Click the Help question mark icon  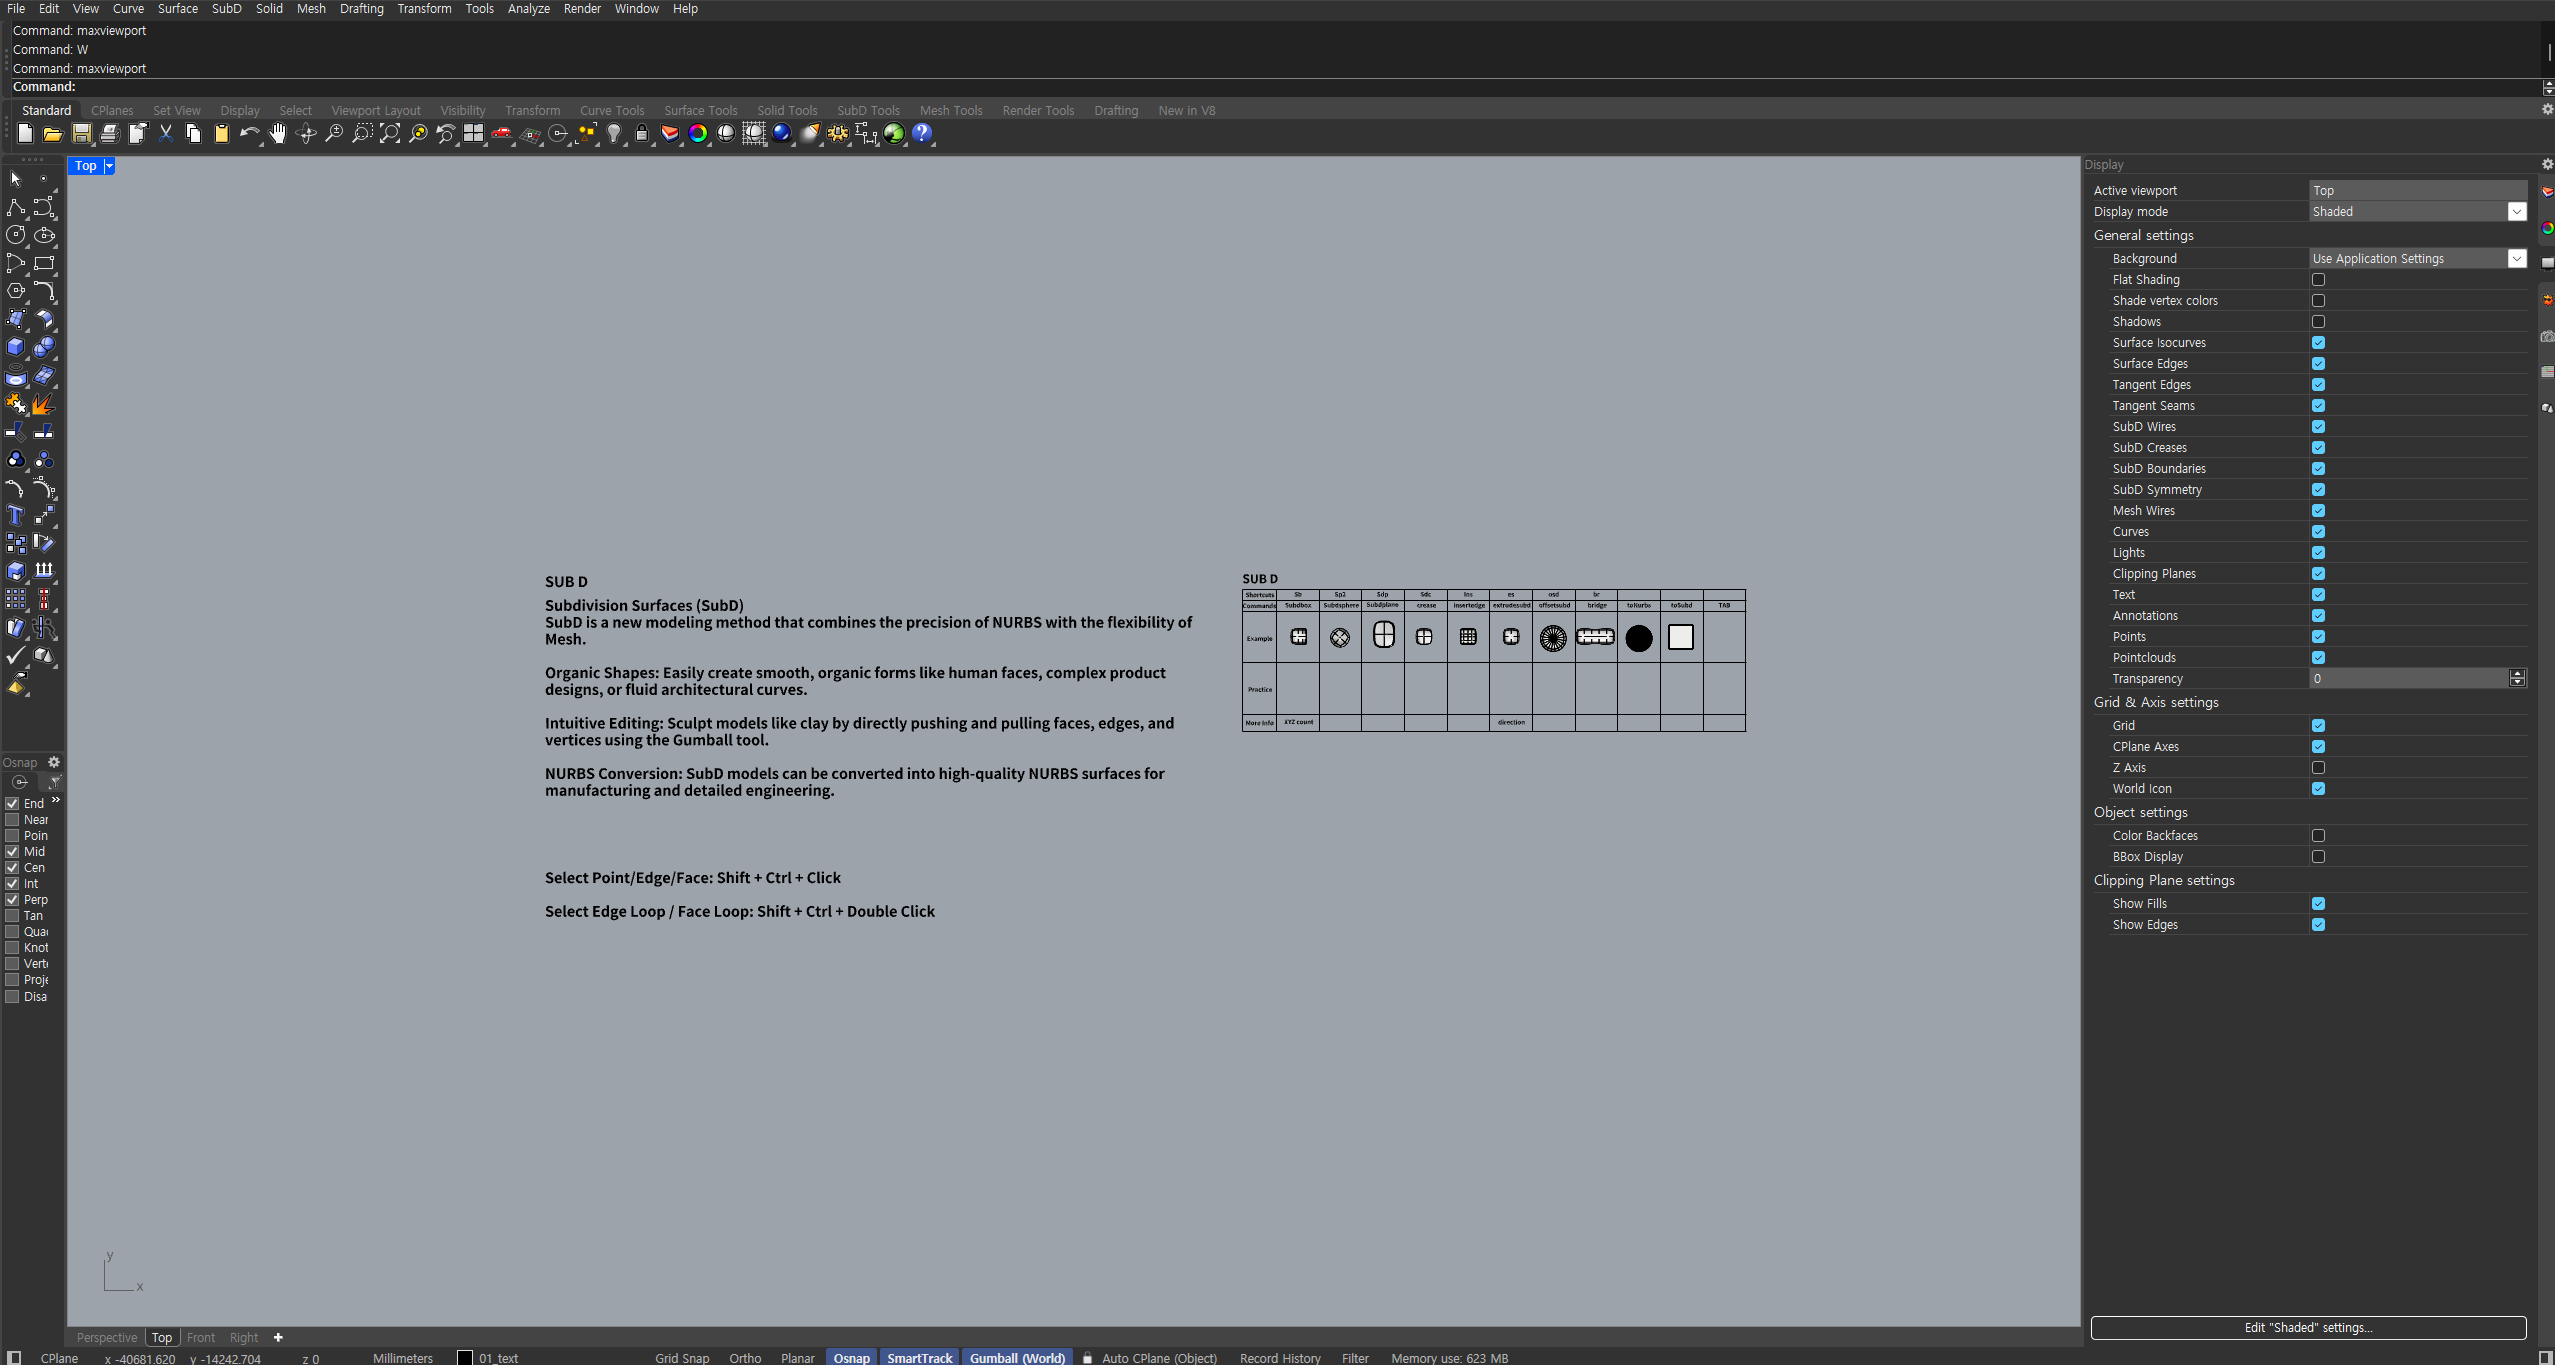[922, 134]
